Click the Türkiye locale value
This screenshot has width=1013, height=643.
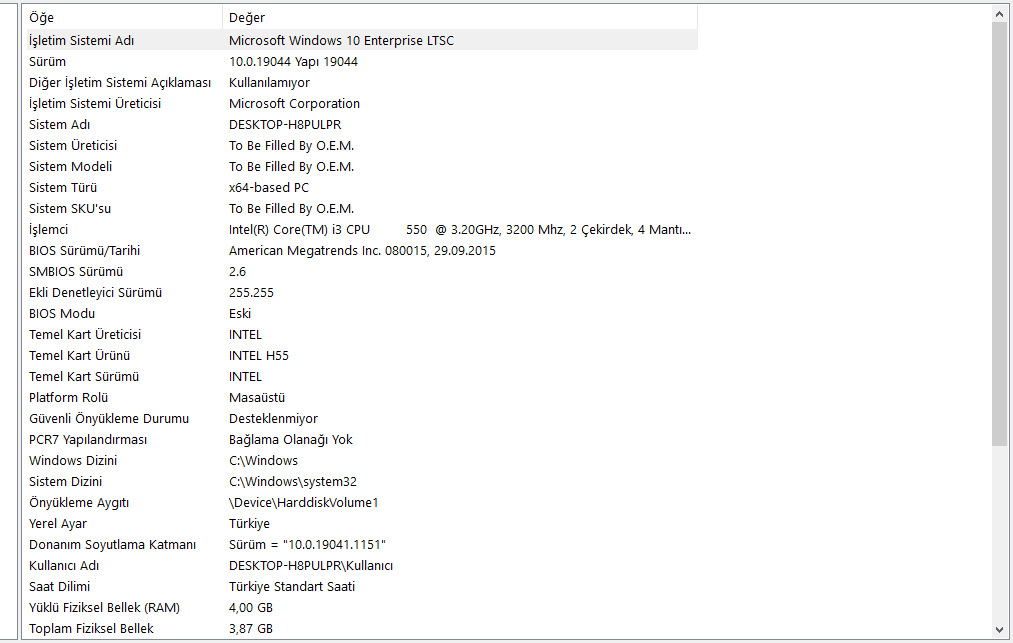click(x=249, y=523)
